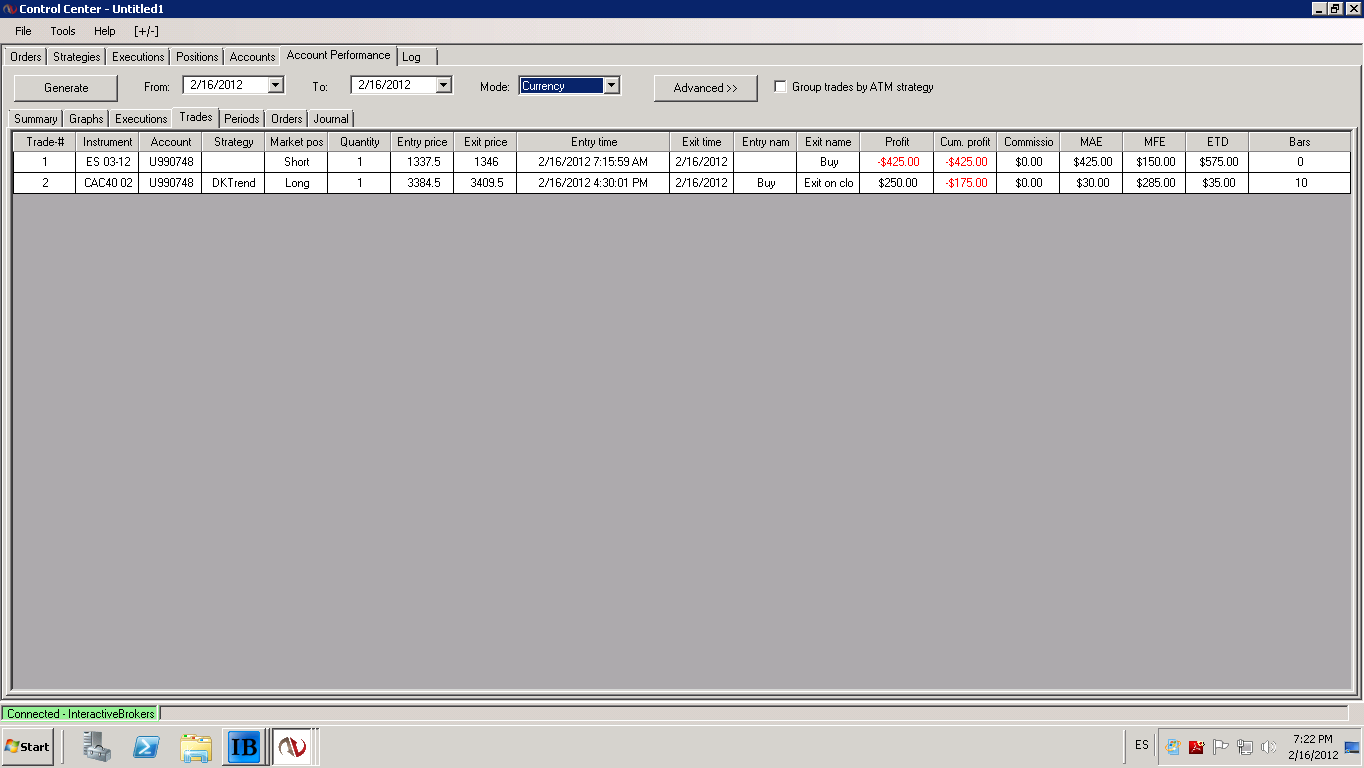Click the DKTrend strategy cell
The image size is (1364, 768).
tap(234, 183)
